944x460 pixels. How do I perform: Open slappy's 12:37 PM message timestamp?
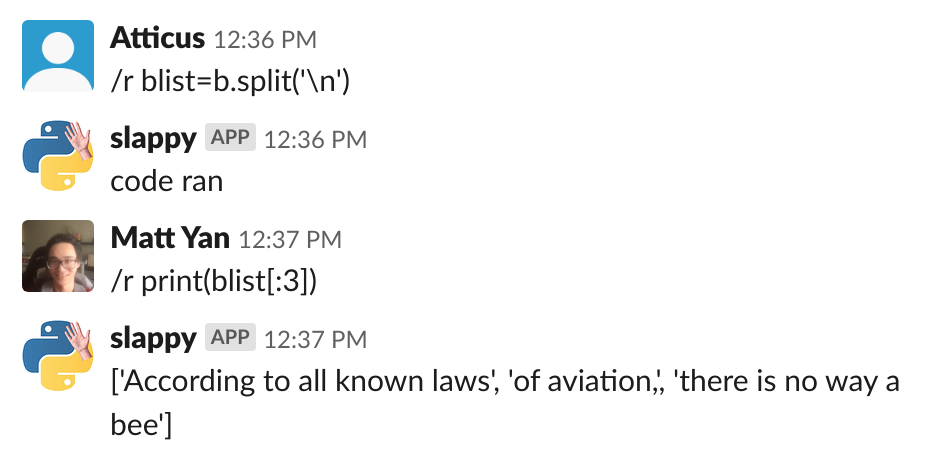(x=315, y=340)
